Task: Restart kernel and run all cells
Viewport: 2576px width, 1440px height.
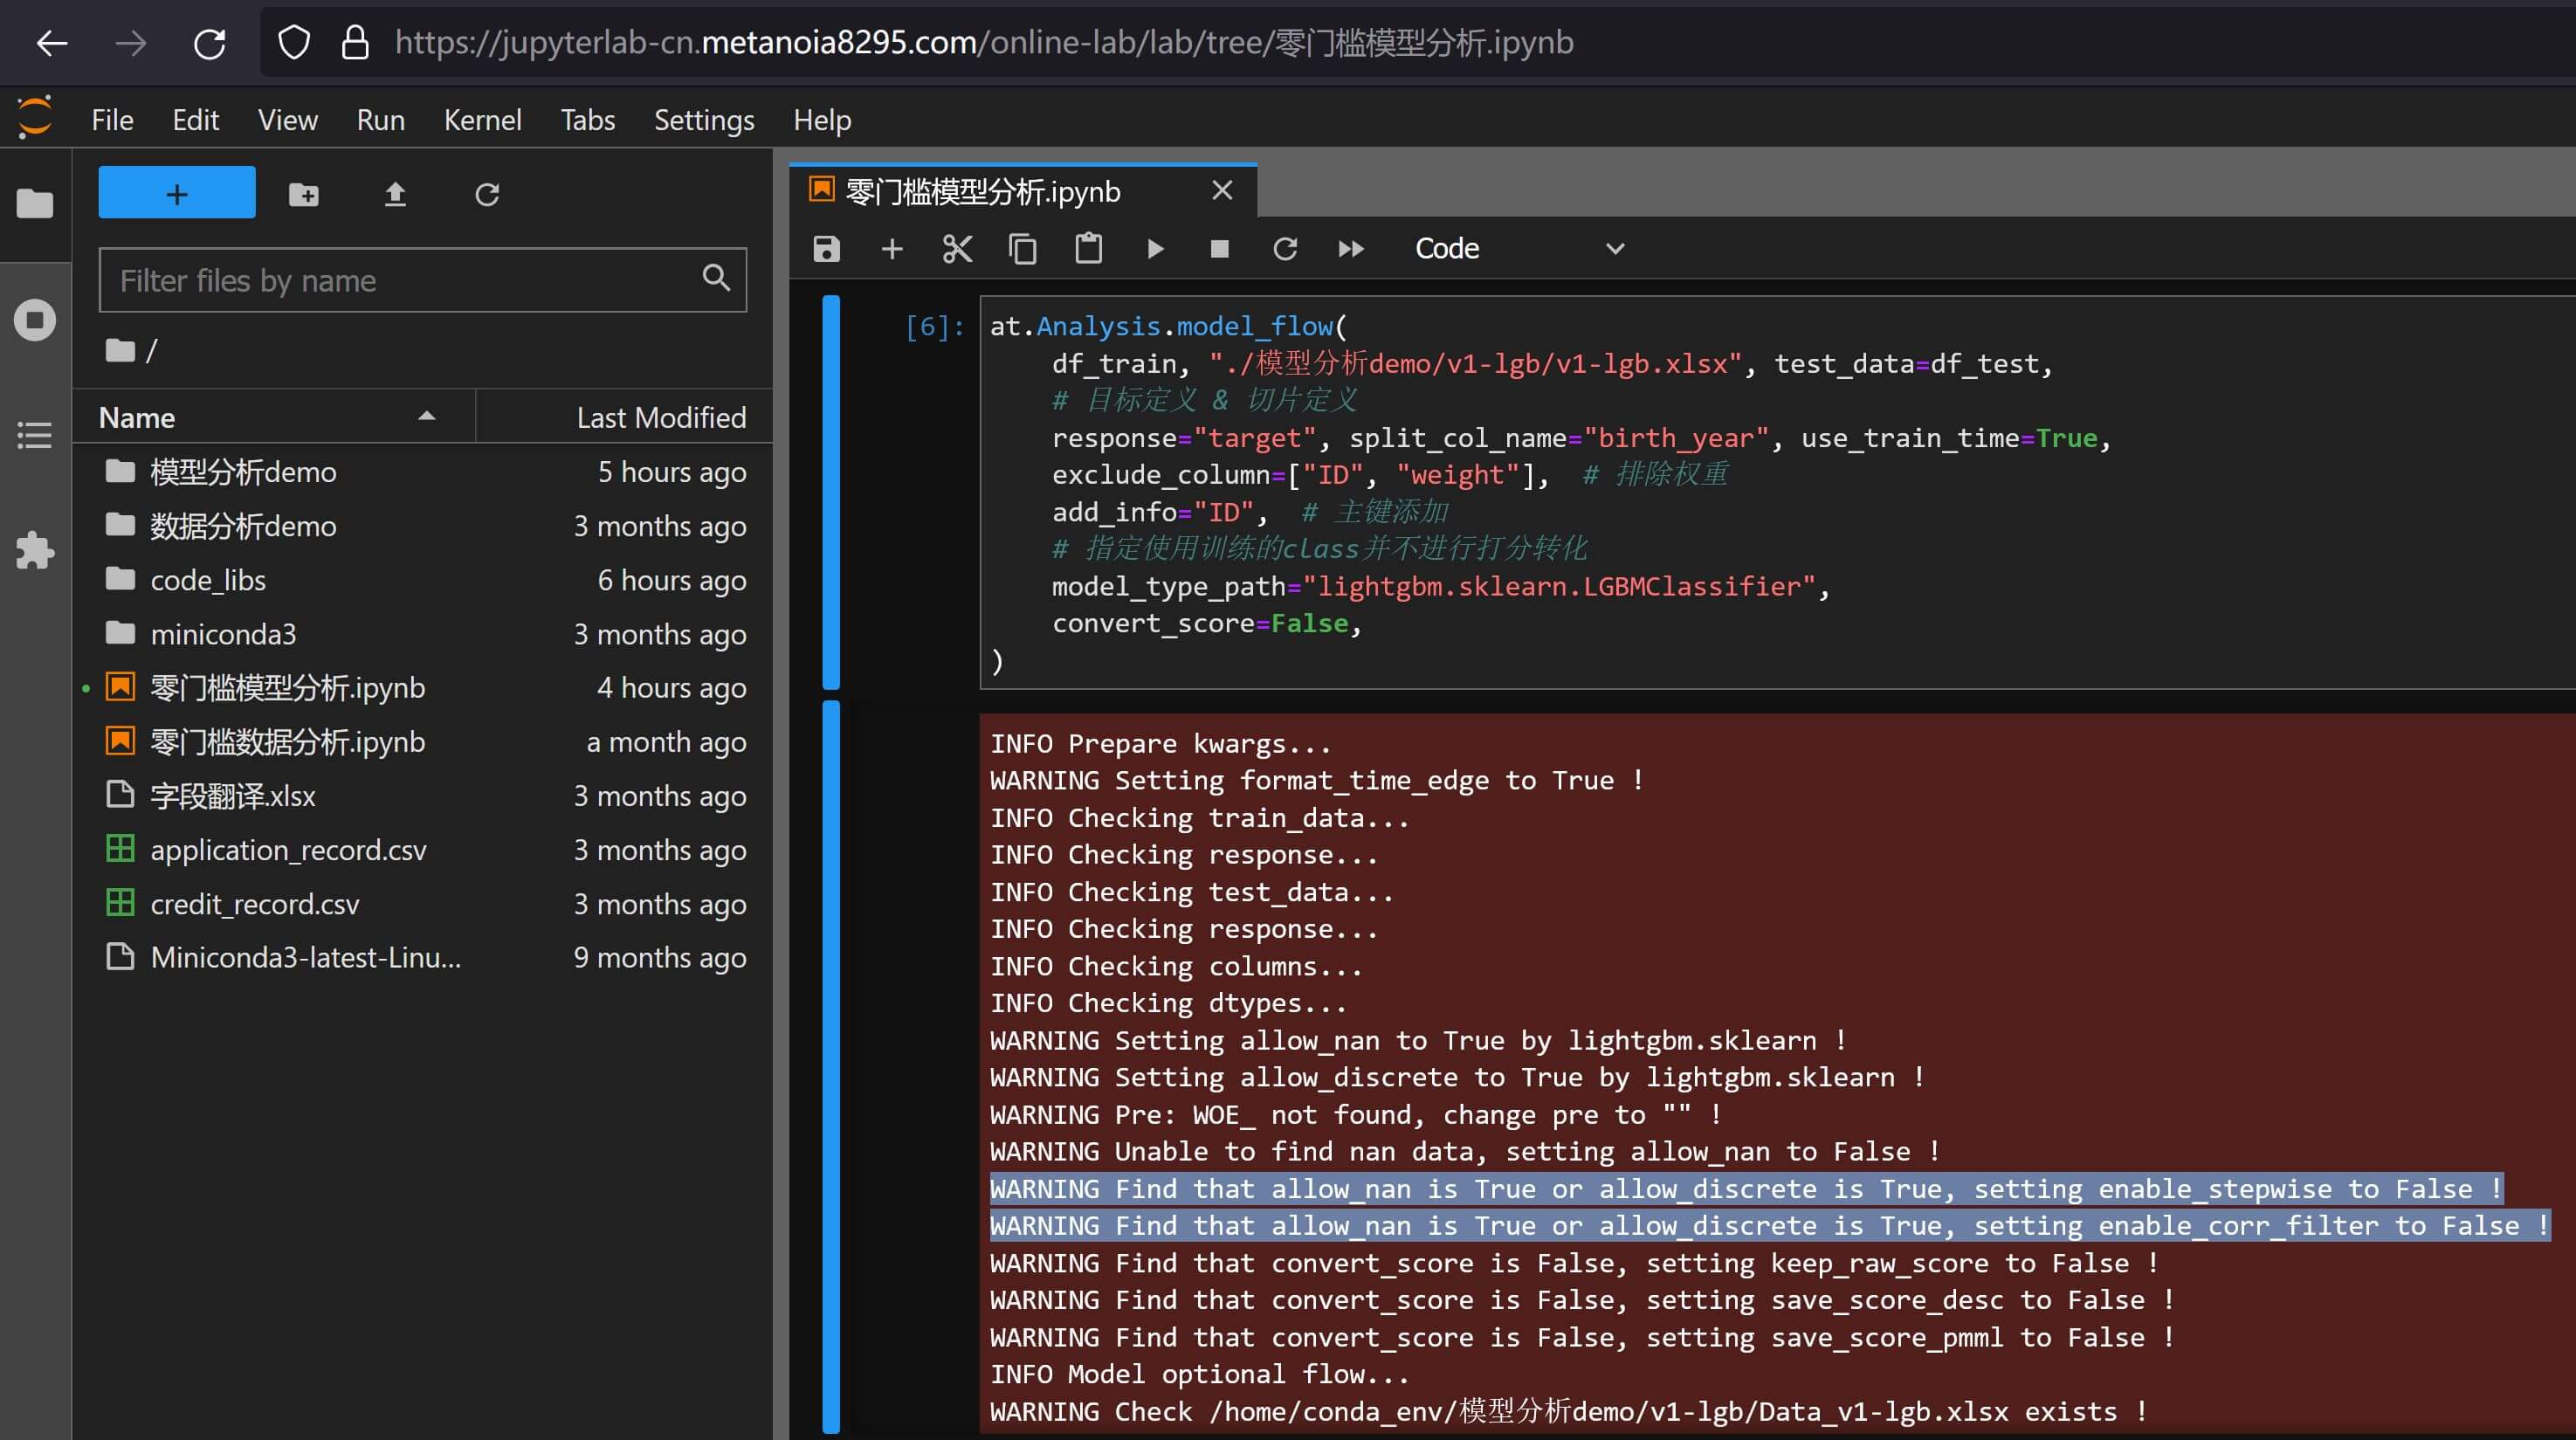Action: (x=1350, y=248)
